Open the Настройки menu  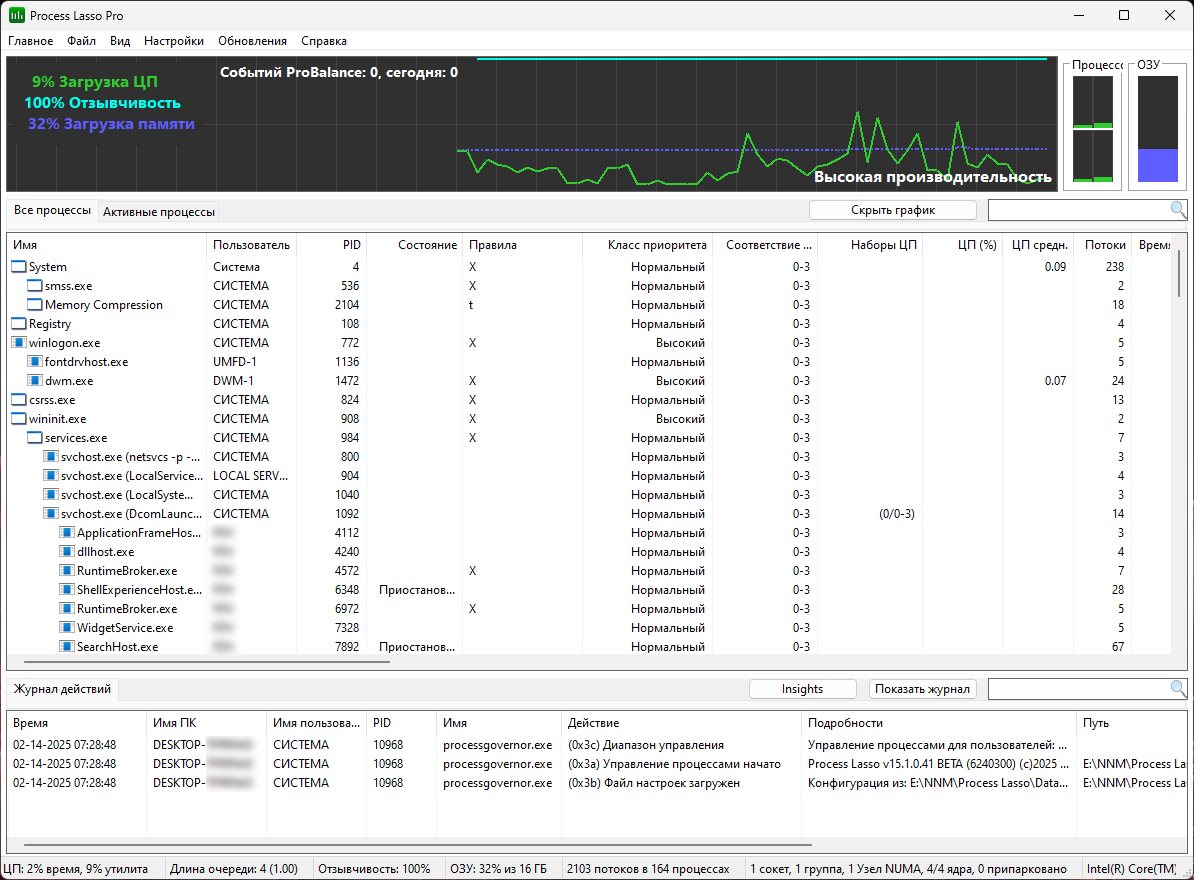(174, 41)
